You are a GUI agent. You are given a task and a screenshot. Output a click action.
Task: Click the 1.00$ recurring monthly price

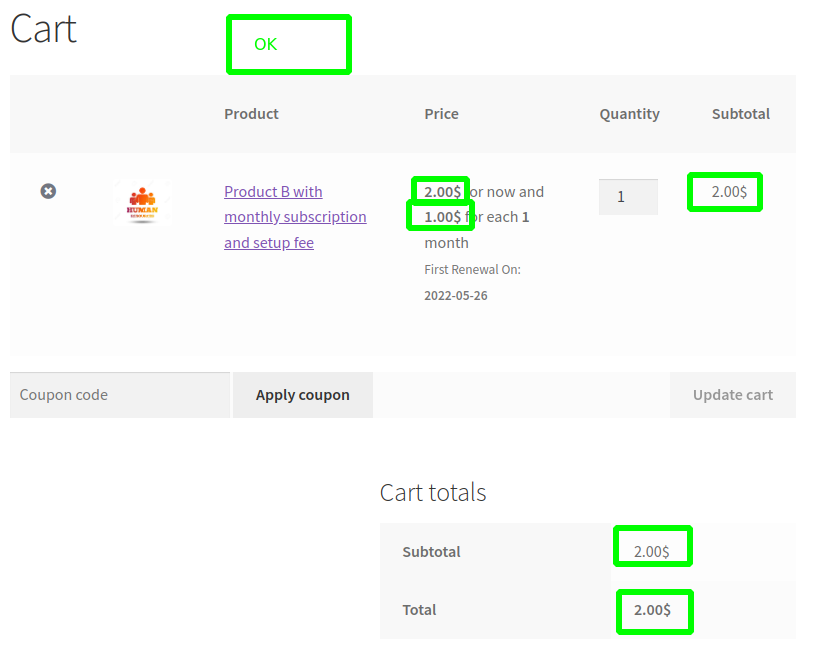442,216
